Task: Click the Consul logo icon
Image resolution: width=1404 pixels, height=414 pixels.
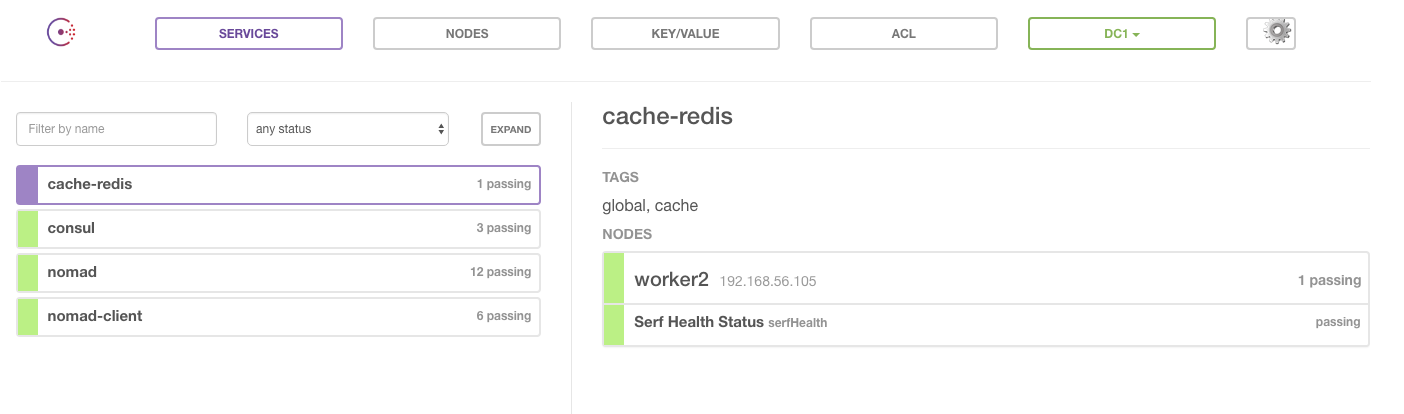Action: click(62, 33)
